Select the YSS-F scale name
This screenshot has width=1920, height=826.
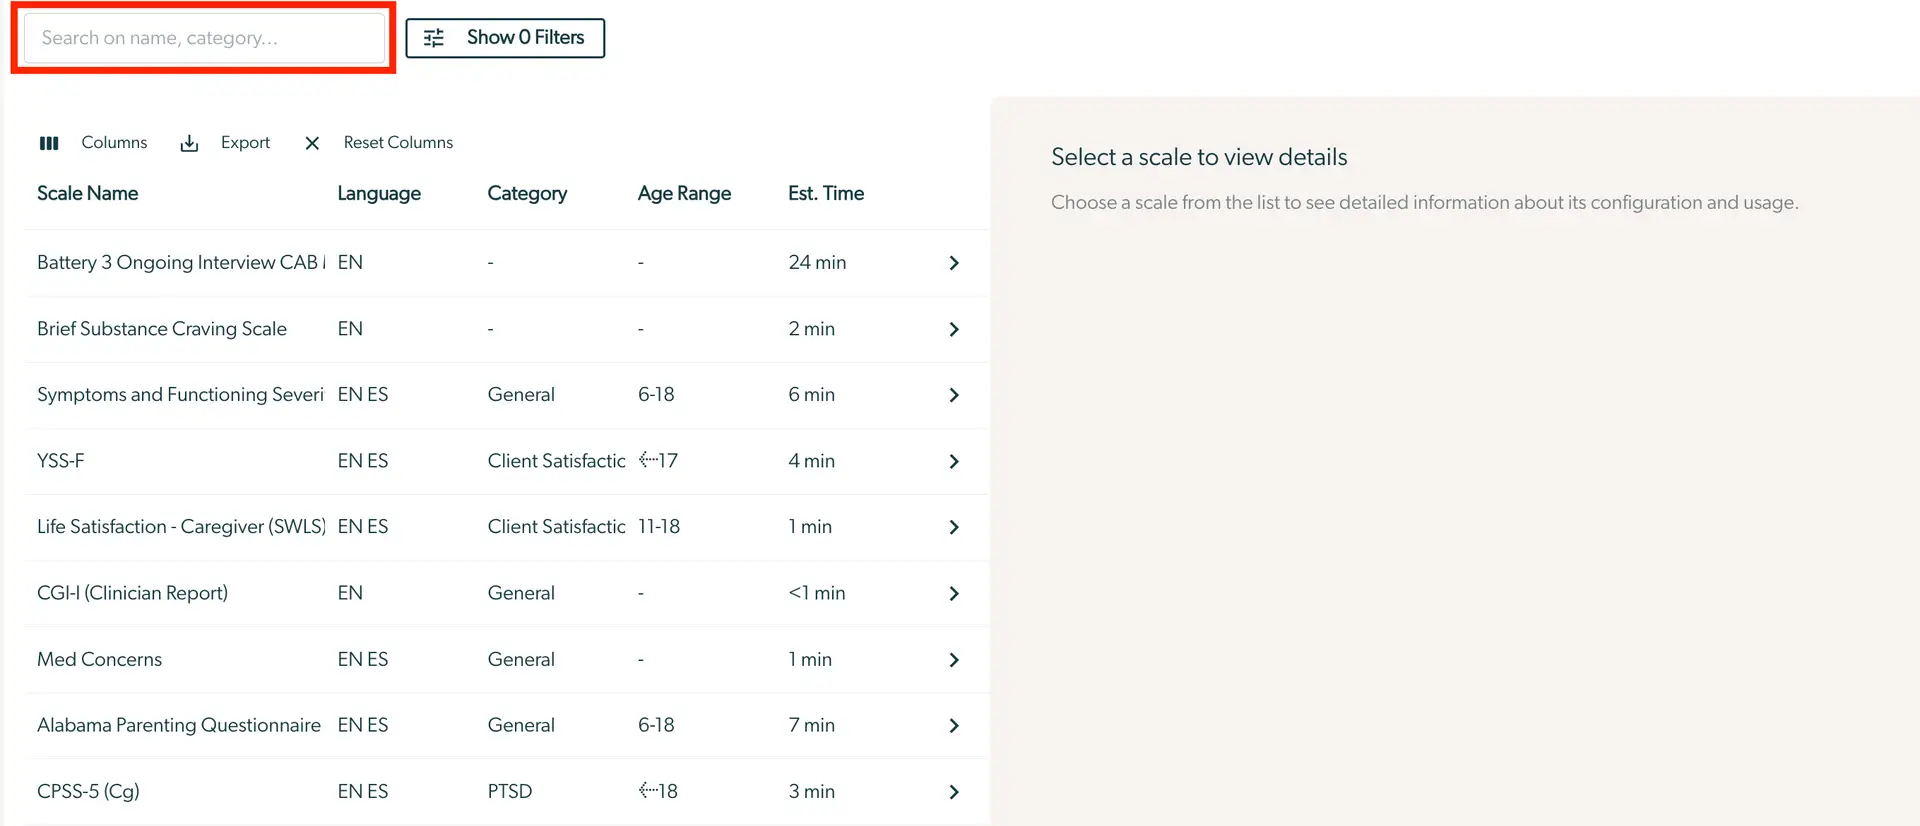tap(61, 461)
